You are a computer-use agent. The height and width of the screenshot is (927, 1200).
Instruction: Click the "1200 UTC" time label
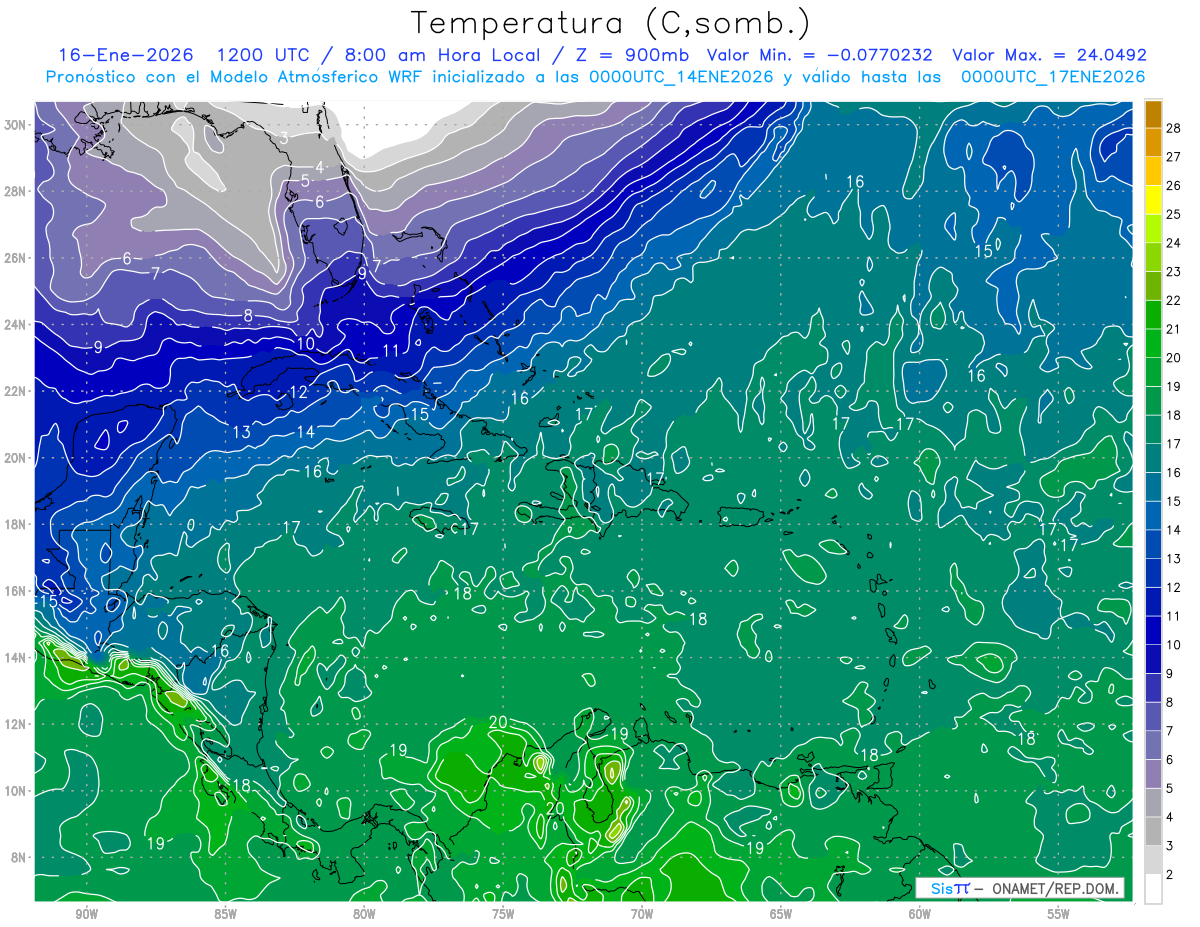tap(262, 55)
